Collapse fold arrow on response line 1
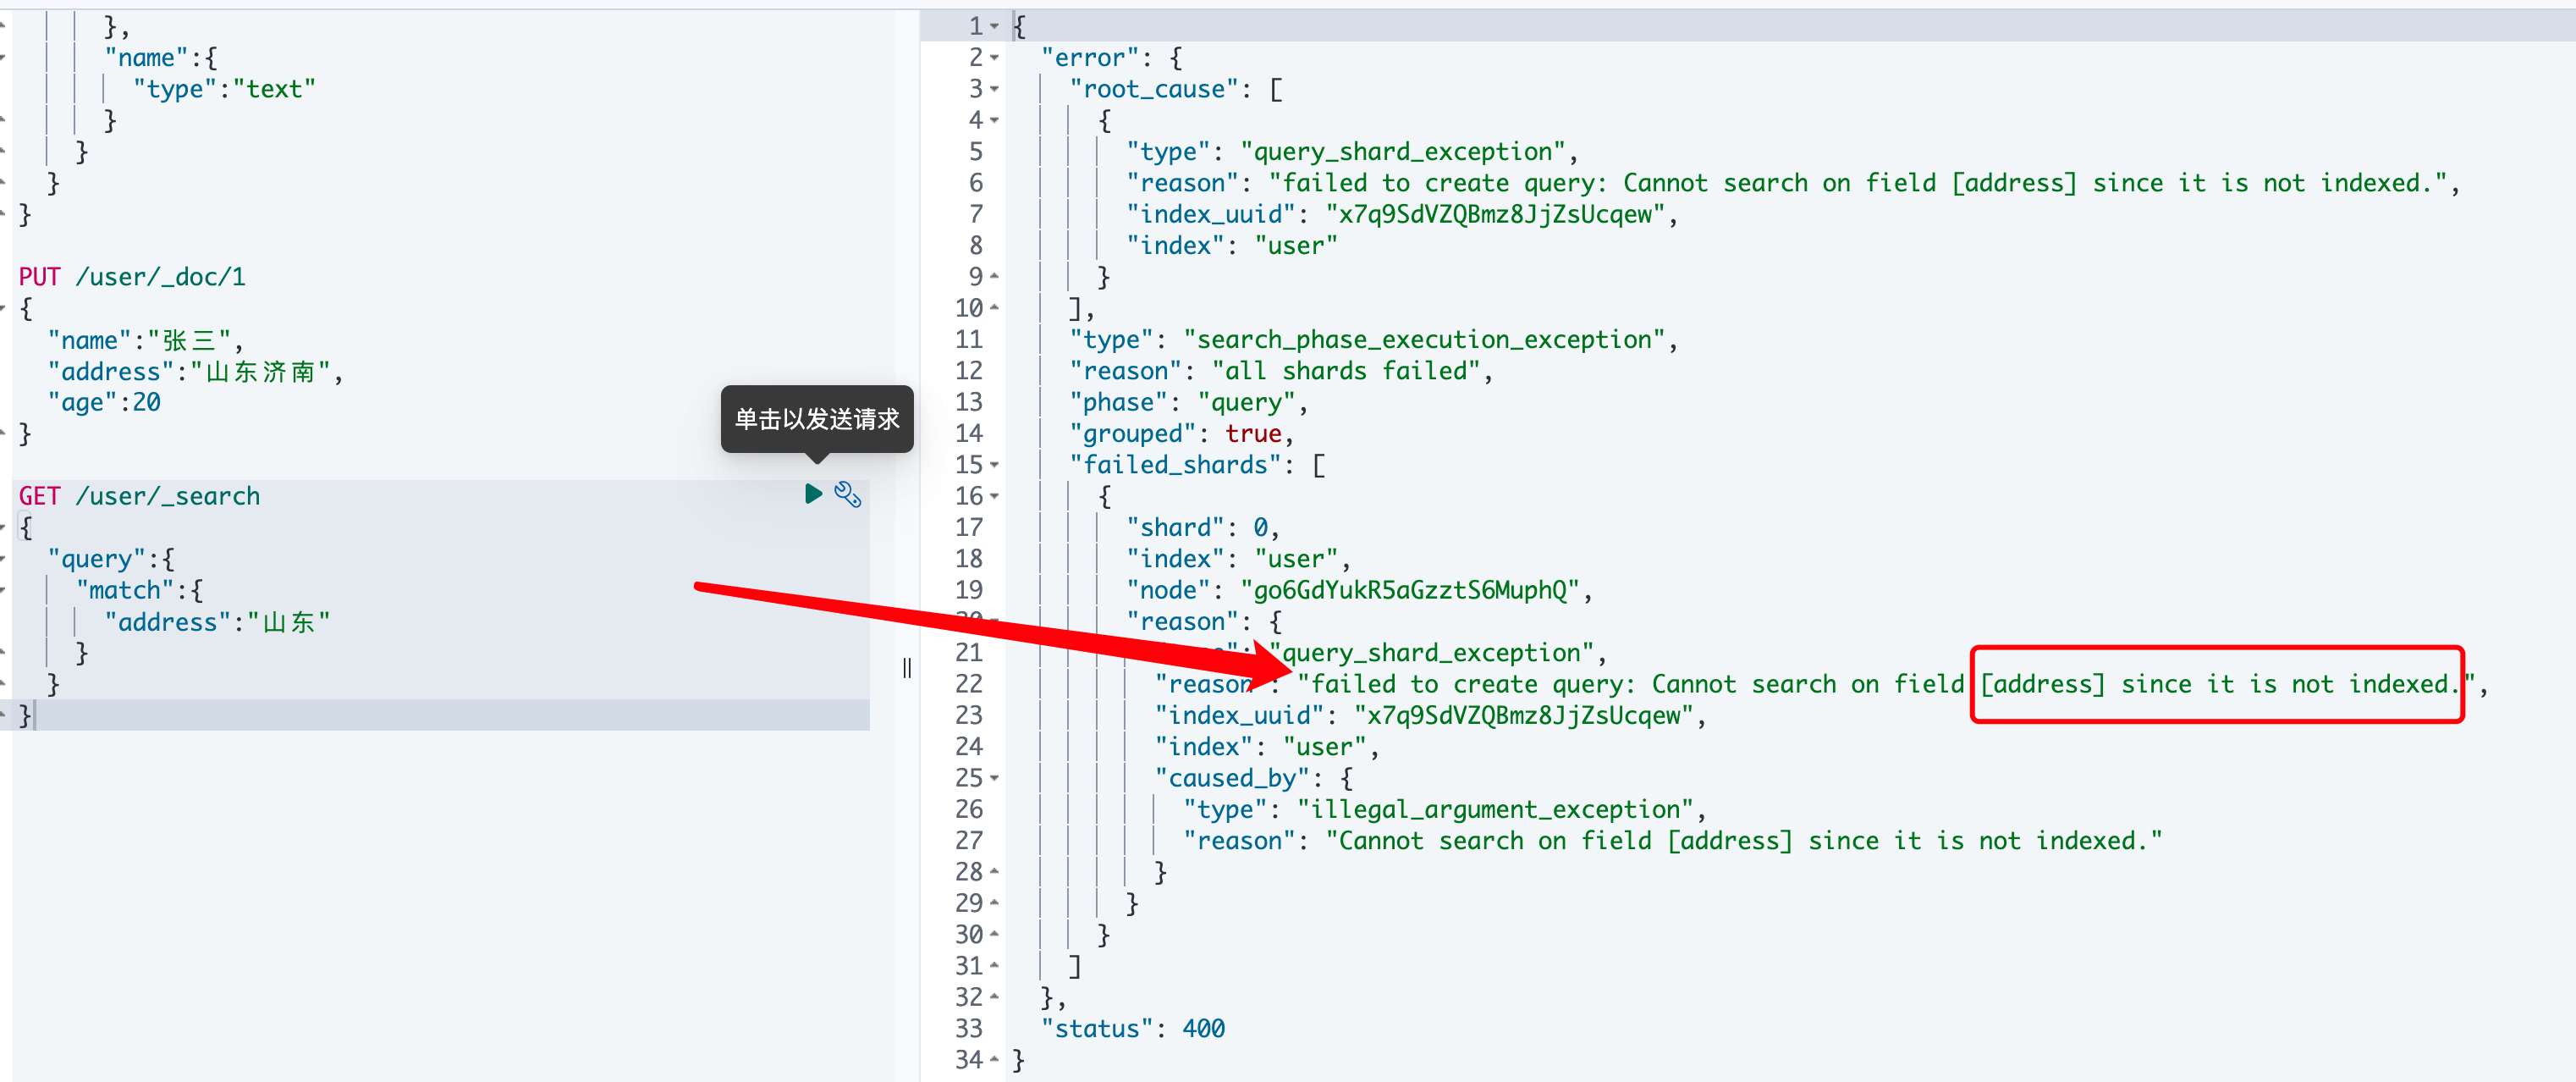The height and width of the screenshot is (1082, 2576). tap(995, 27)
